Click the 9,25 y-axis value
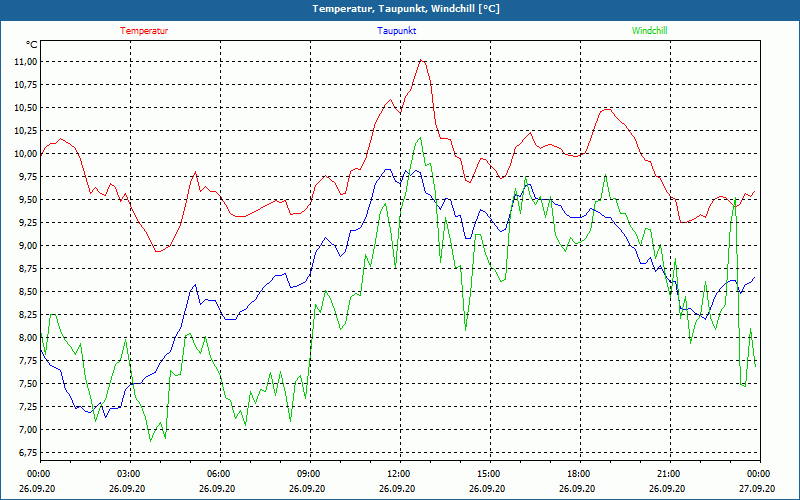 coord(28,222)
